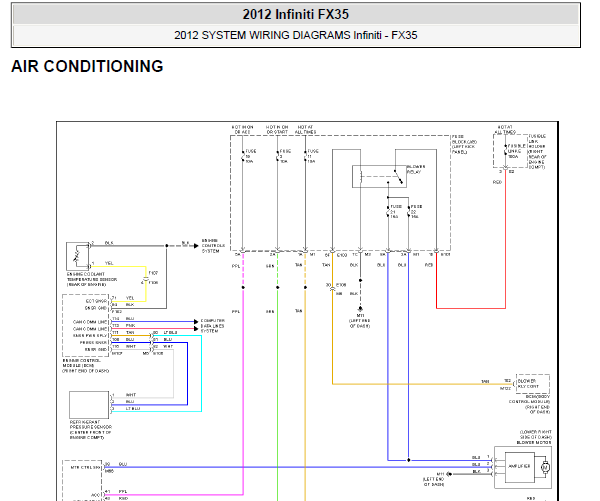The height and width of the screenshot is (501, 600).
Task: Click the 'LT BLU' label at connector pin 80
Action: [x=170, y=332]
